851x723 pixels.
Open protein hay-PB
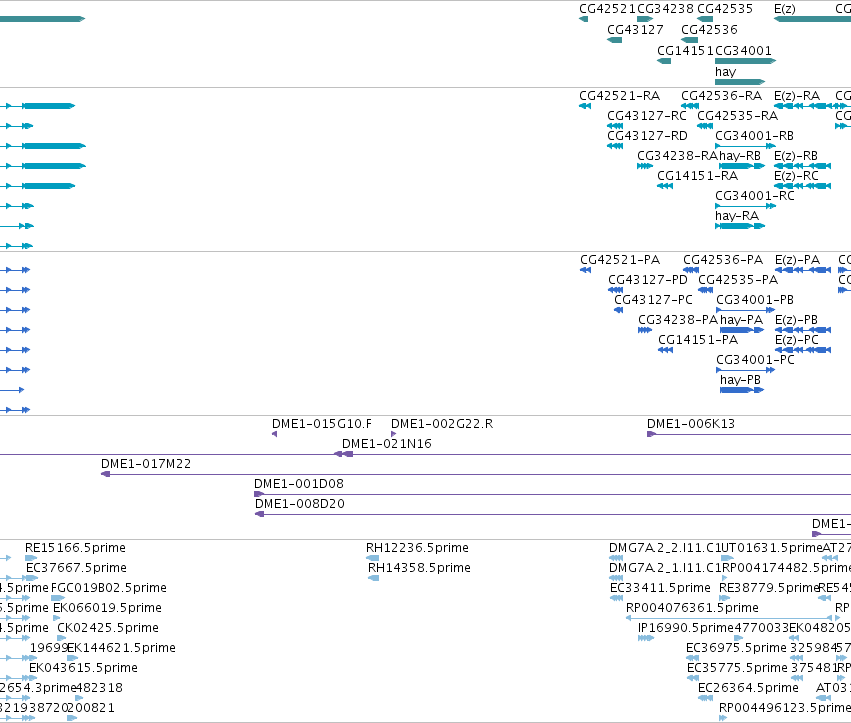point(740,380)
